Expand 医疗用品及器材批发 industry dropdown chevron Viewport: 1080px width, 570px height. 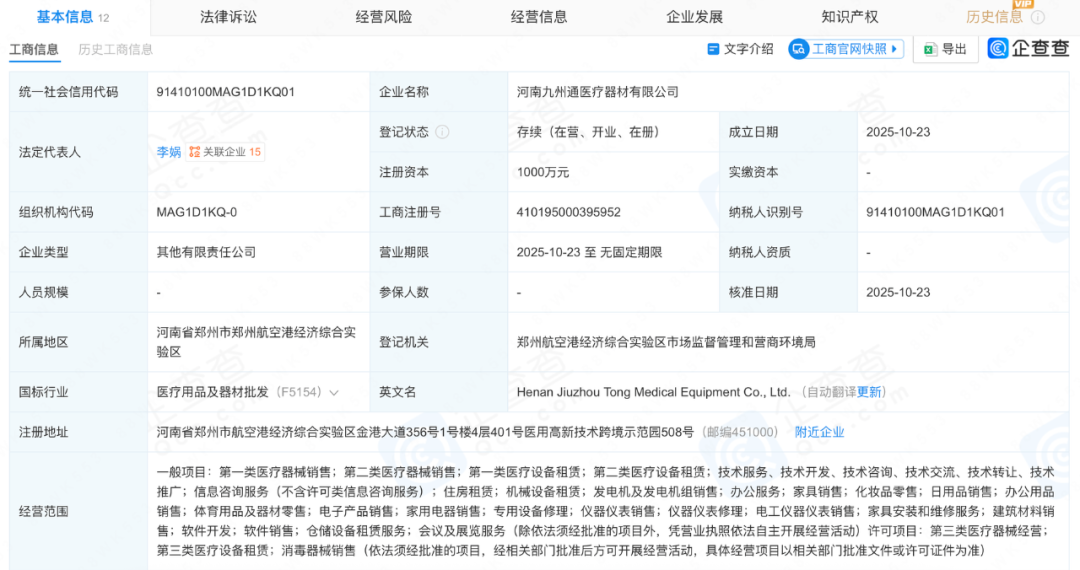coord(334,393)
